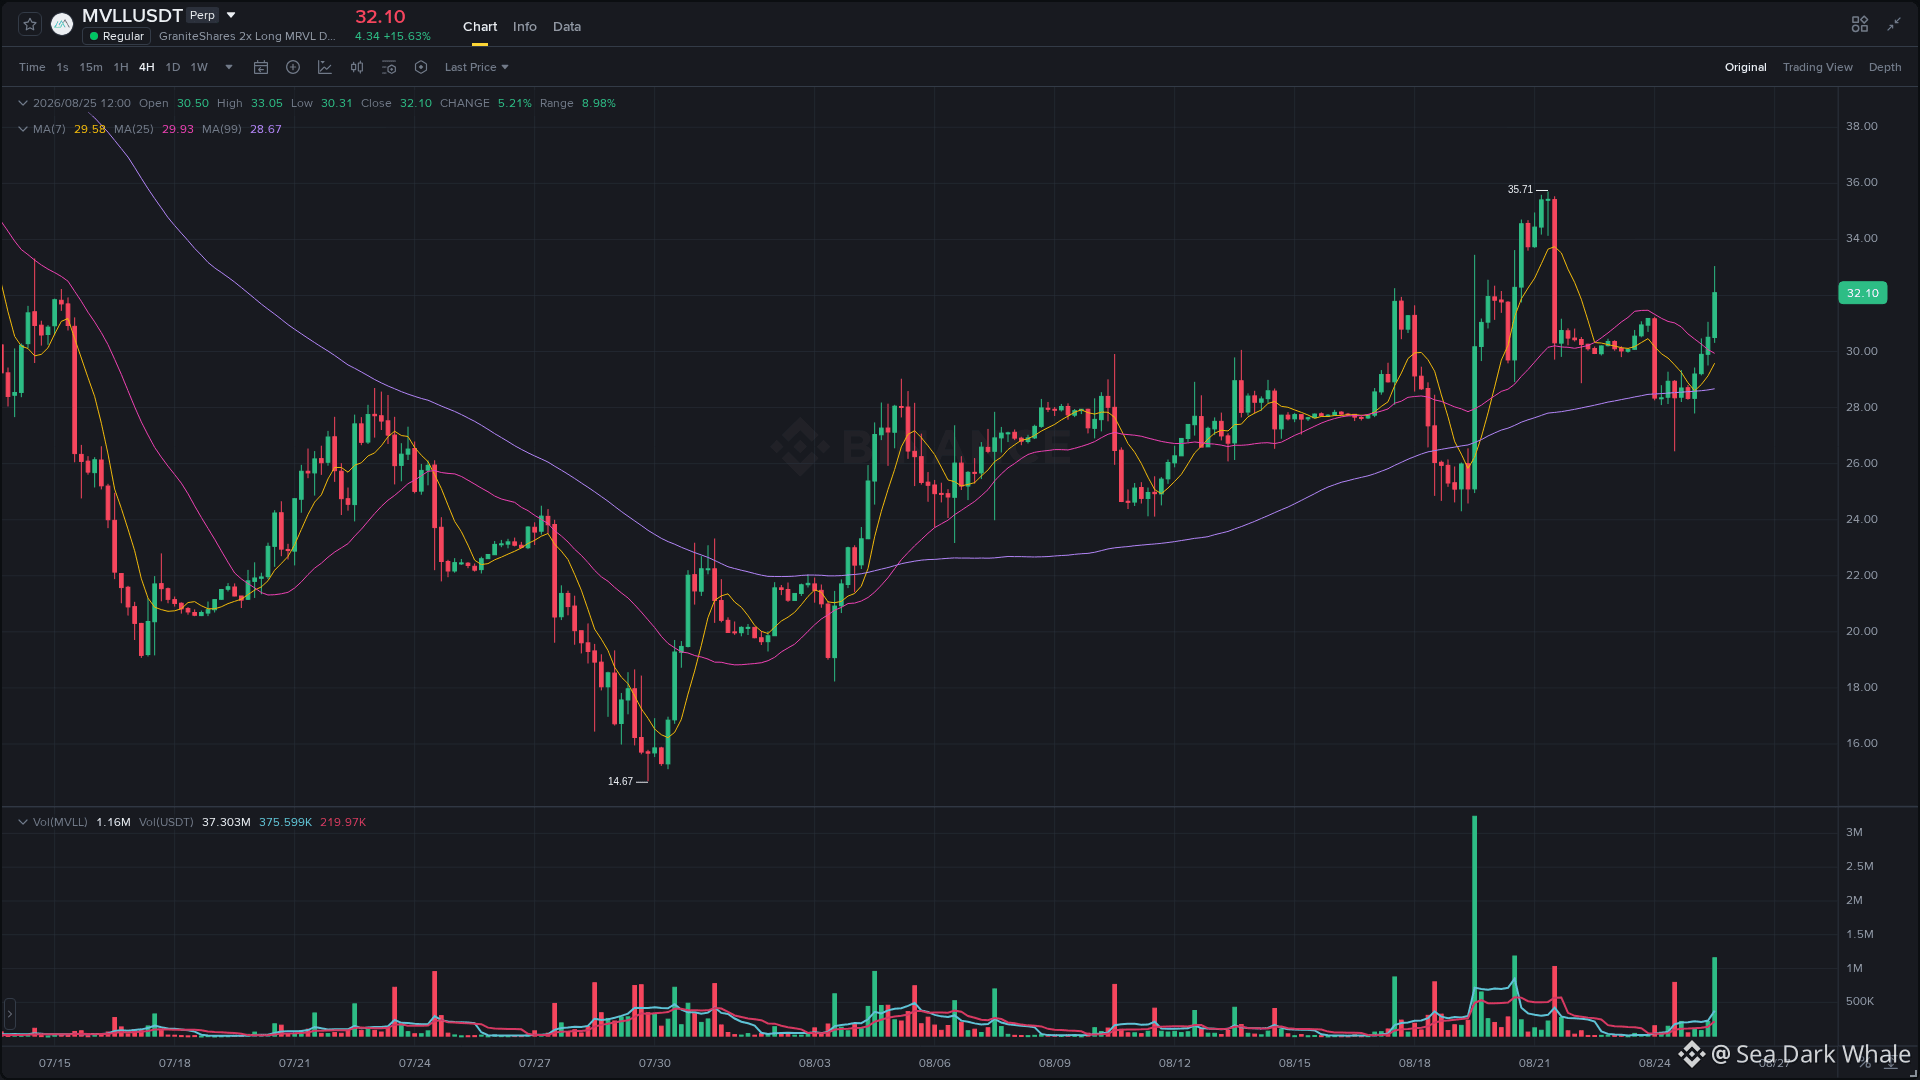Select the Original chart view
Image resolution: width=1920 pixels, height=1080 pixels.
click(1746, 67)
